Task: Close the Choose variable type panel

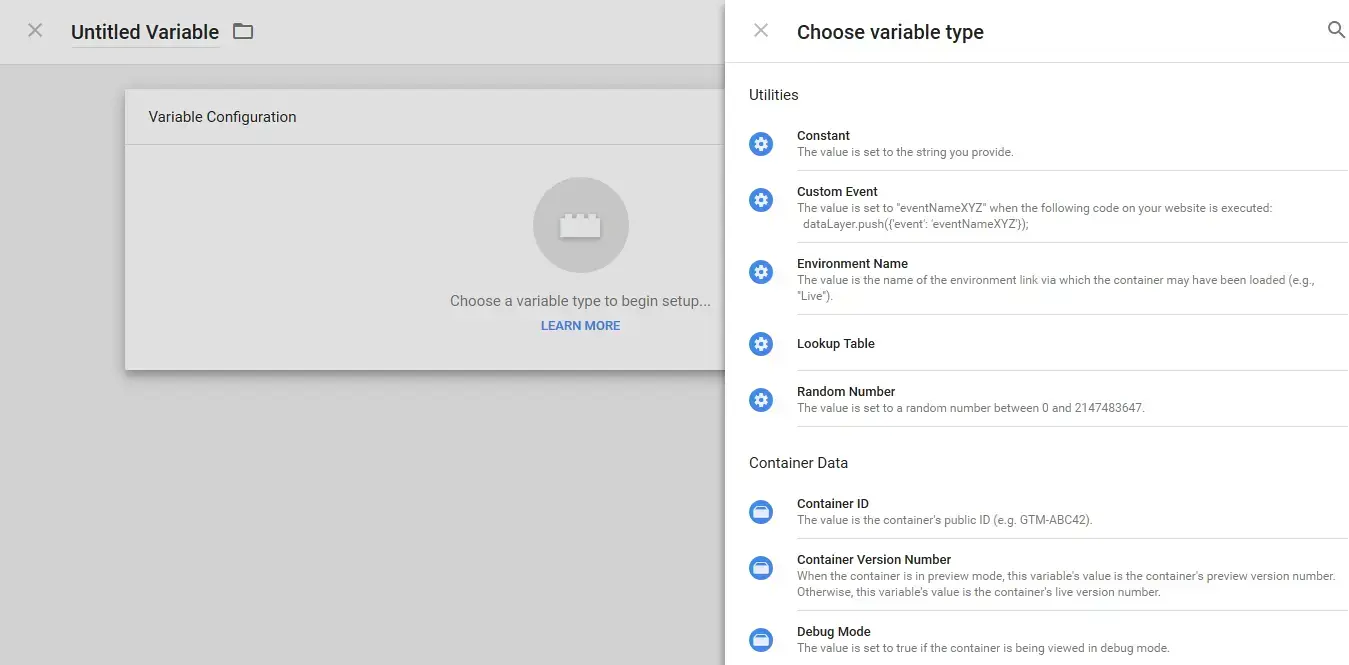Action: pos(760,30)
